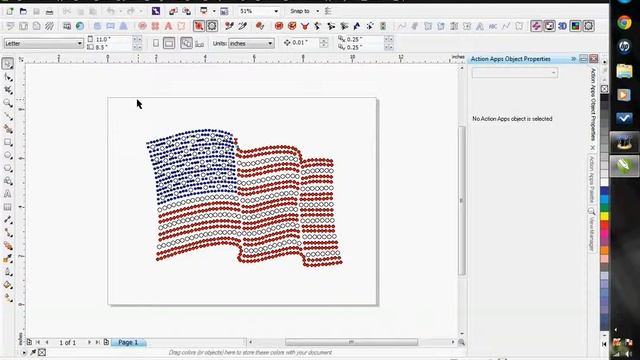Click the ABC text icon in toolbar
640x360 pixels.
(493, 26)
